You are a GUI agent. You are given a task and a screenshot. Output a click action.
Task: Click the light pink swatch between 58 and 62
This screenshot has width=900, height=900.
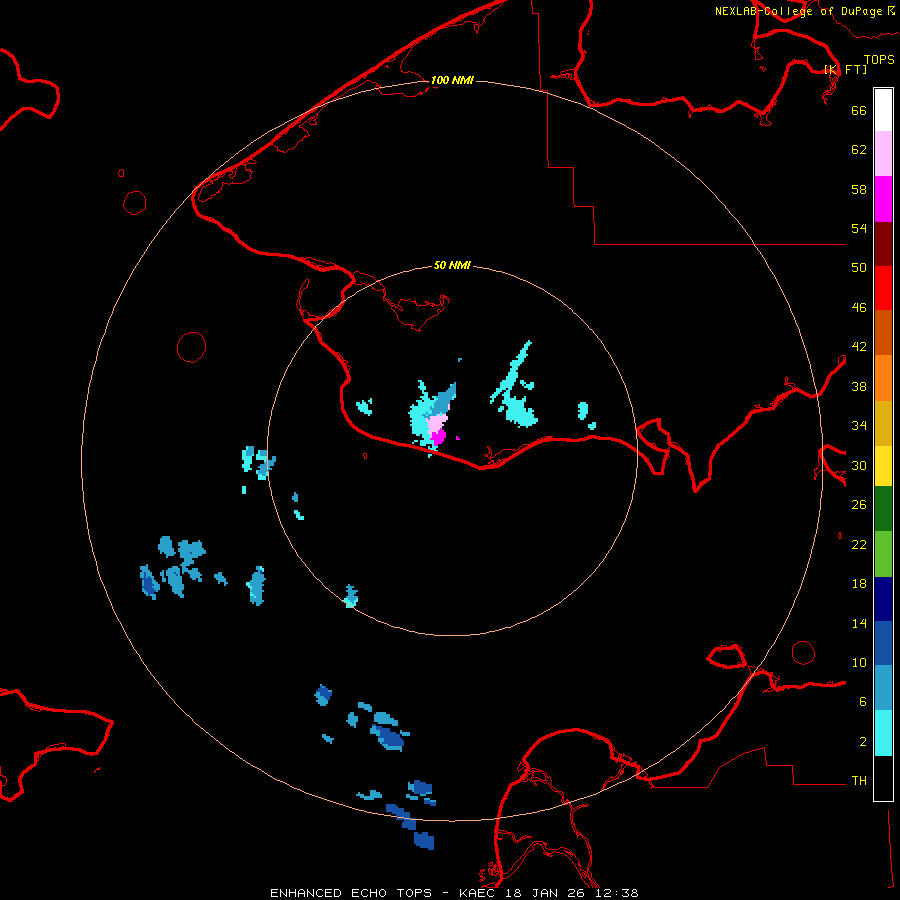click(x=883, y=153)
